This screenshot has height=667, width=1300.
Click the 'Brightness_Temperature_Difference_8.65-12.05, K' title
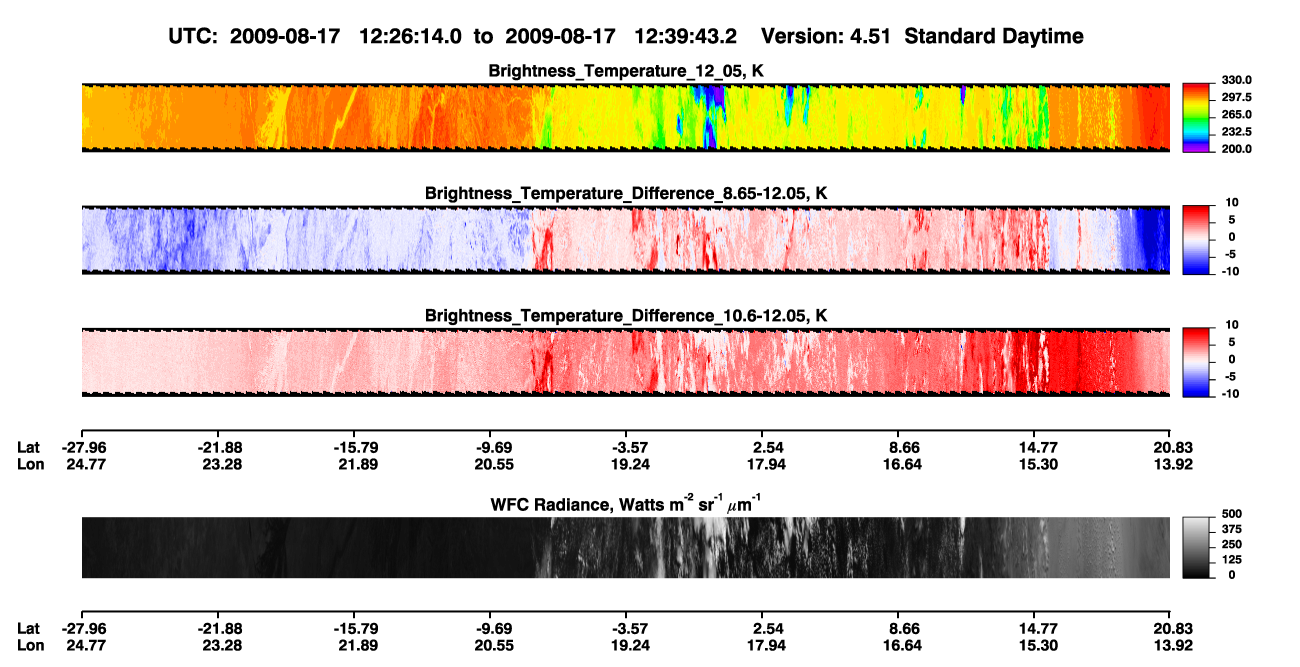pyautogui.click(x=626, y=193)
